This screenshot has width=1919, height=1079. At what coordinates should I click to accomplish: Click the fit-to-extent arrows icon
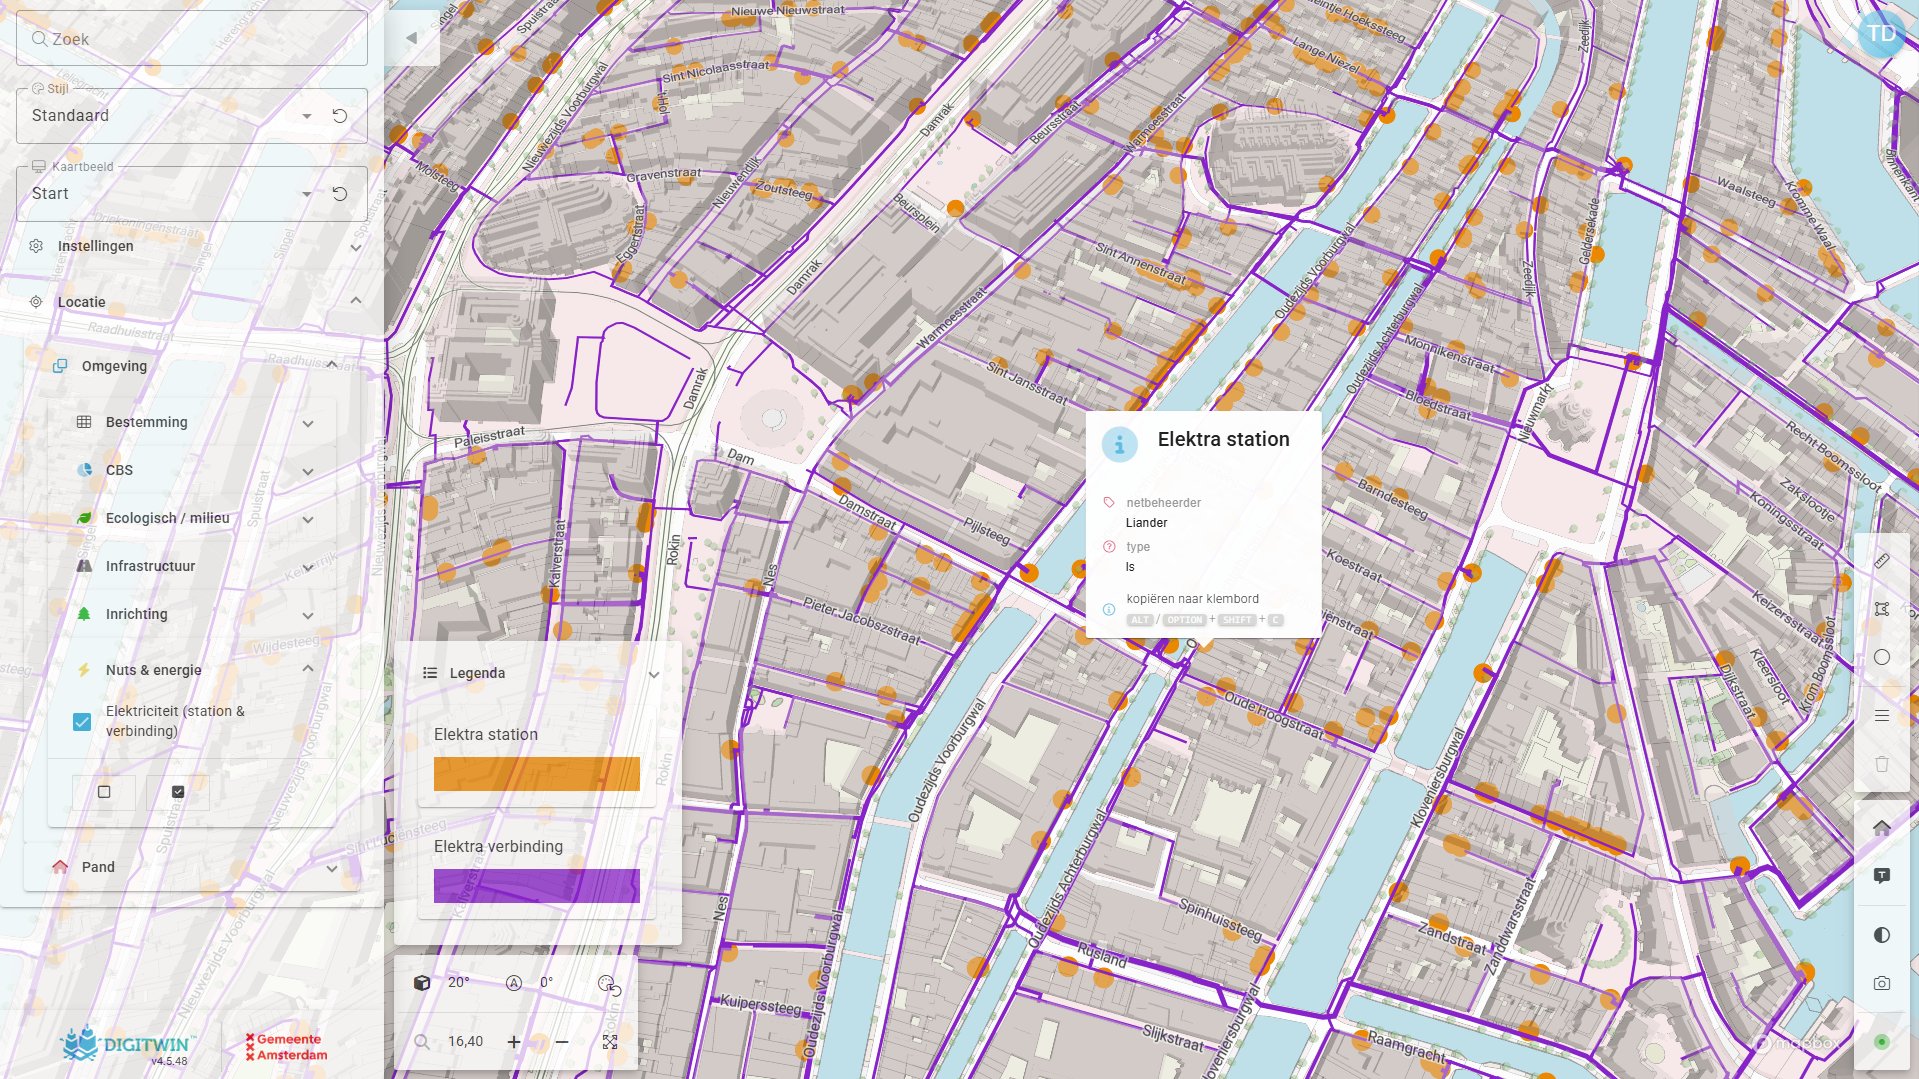click(x=610, y=1042)
